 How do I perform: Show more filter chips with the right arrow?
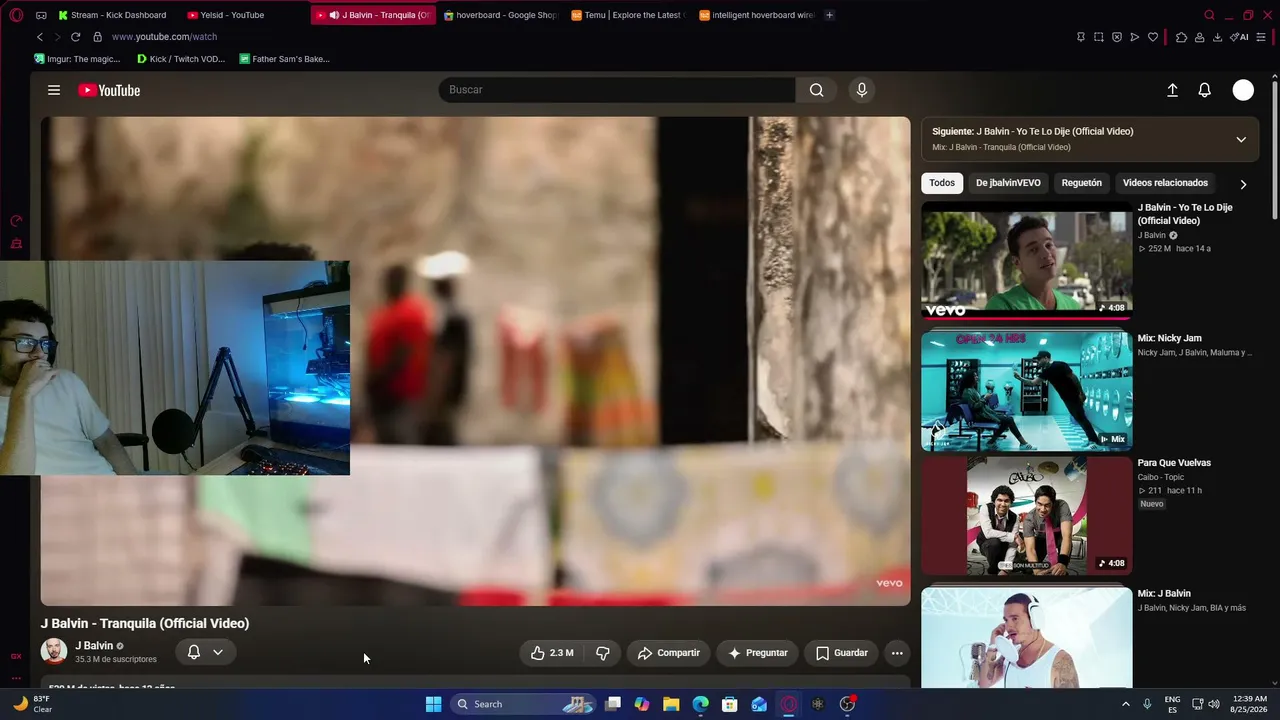[x=1243, y=184]
